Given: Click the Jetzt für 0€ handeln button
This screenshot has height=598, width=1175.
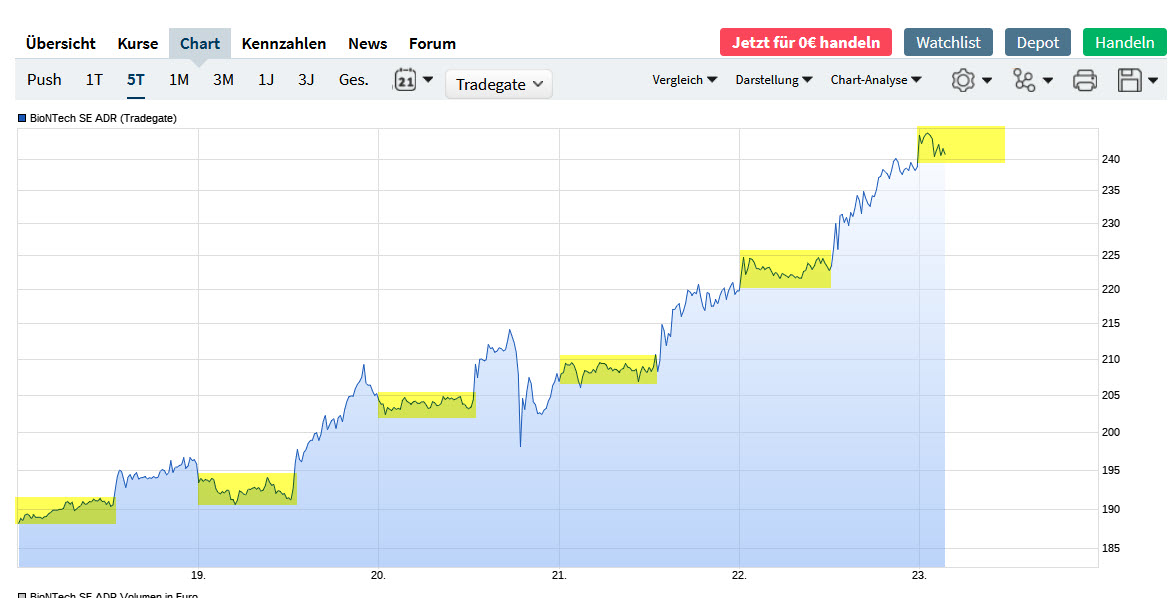Looking at the screenshot, I should coord(806,42).
